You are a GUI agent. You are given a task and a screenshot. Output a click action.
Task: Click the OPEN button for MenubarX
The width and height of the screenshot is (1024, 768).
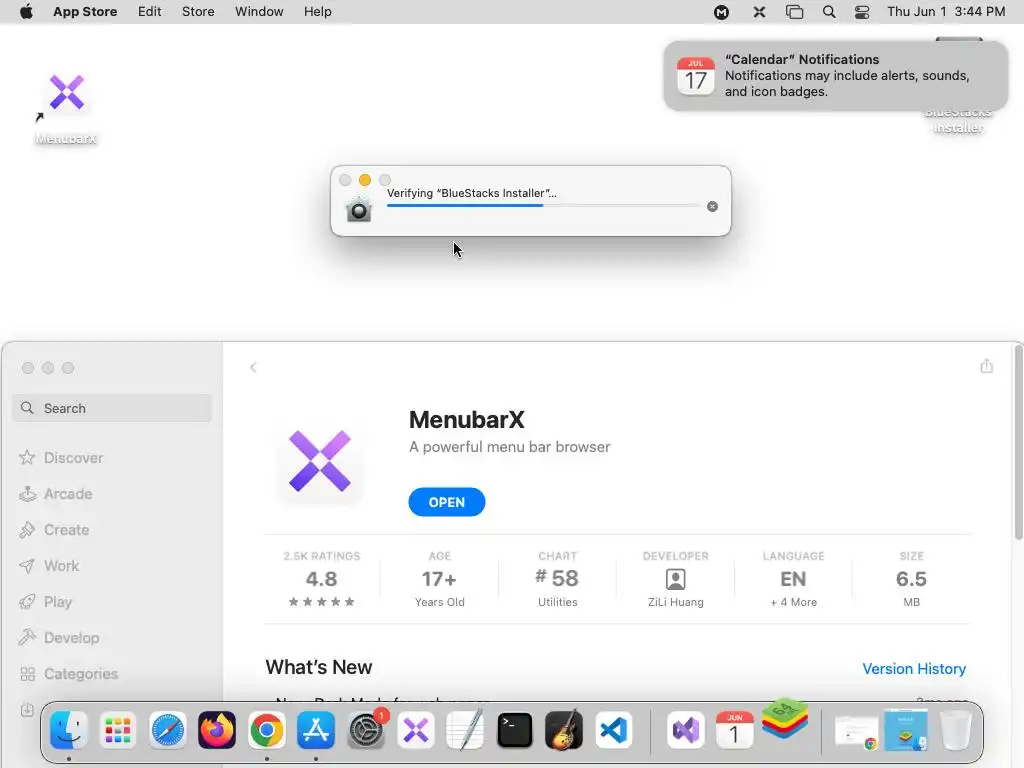[x=447, y=502]
